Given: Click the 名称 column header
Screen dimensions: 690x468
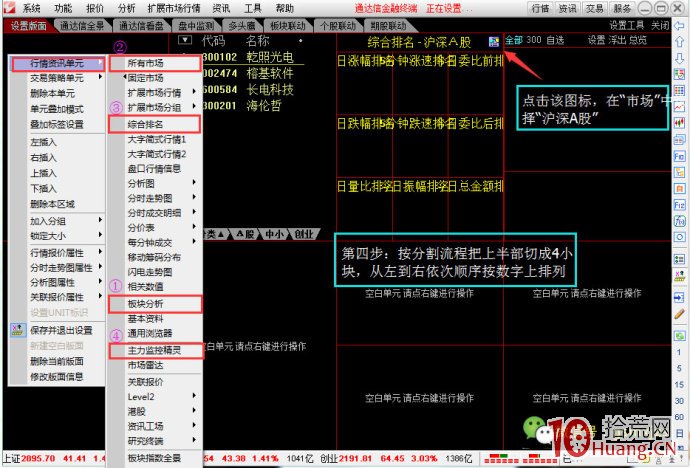Looking at the screenshot, I should (x=257, y=41).
